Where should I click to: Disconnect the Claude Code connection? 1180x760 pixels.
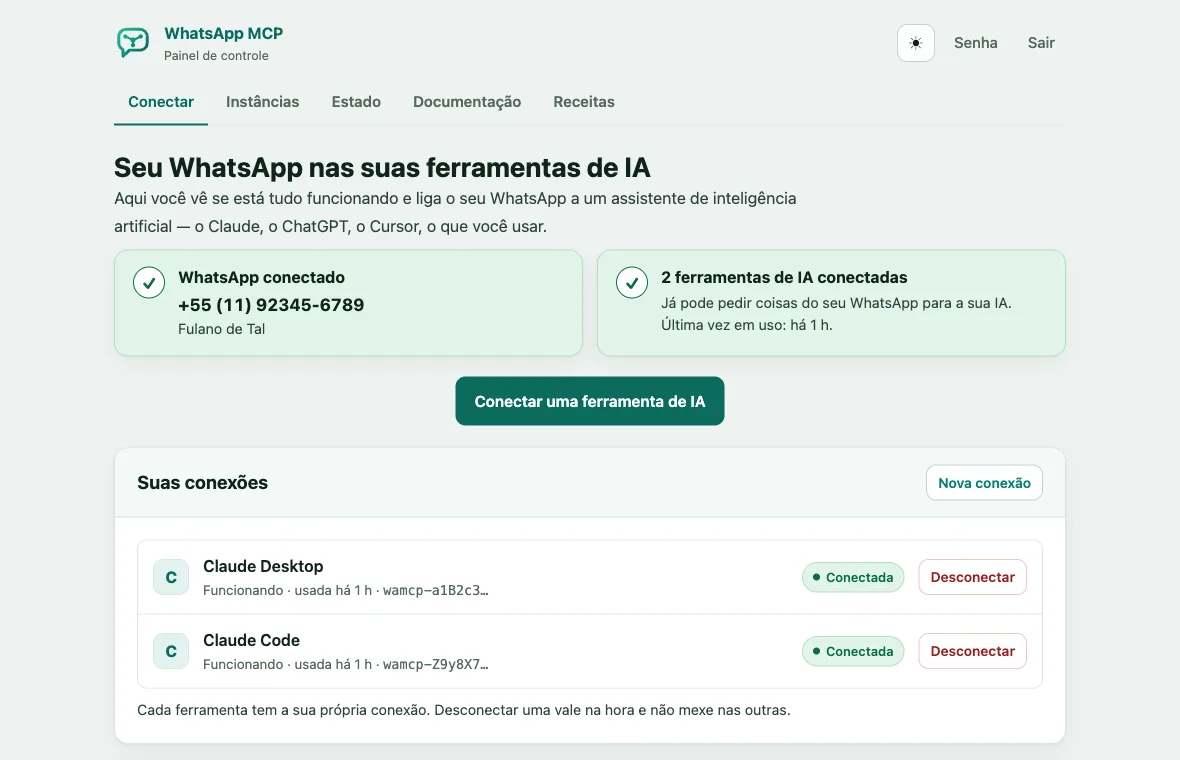coord(972,651)
